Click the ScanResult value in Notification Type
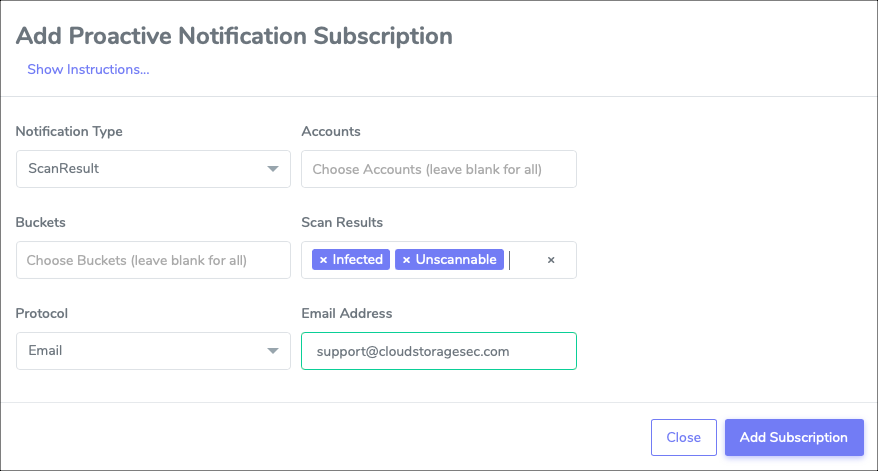 (64, 169)
